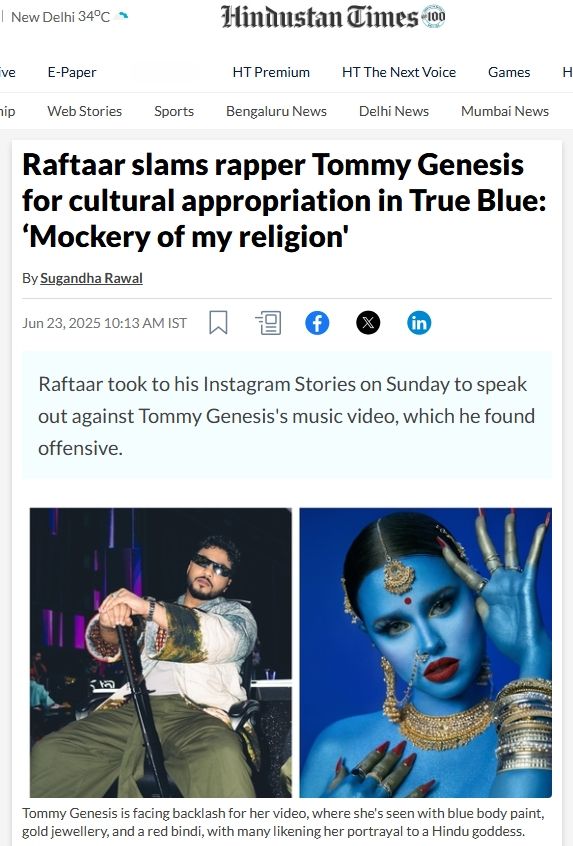The image size is (573, 846).
Task: Open HT Premium section
Action: tap(271, 72)
